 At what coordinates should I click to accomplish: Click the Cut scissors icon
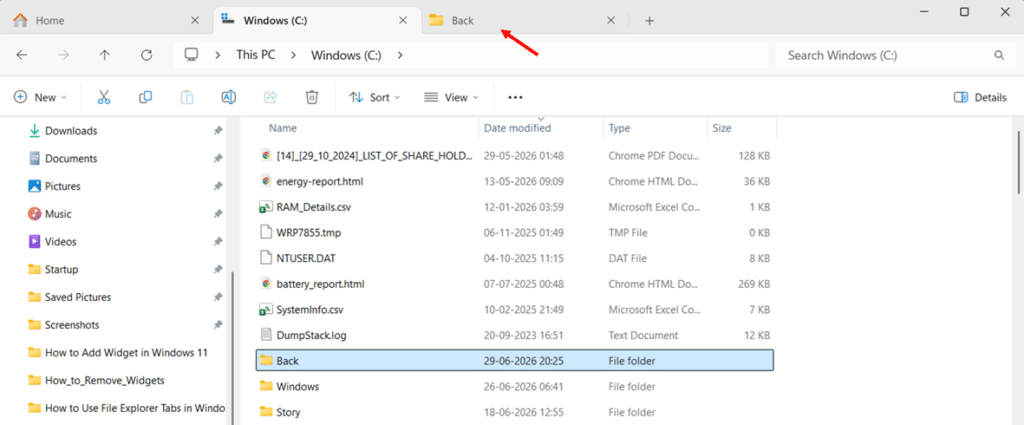[104, 97]
